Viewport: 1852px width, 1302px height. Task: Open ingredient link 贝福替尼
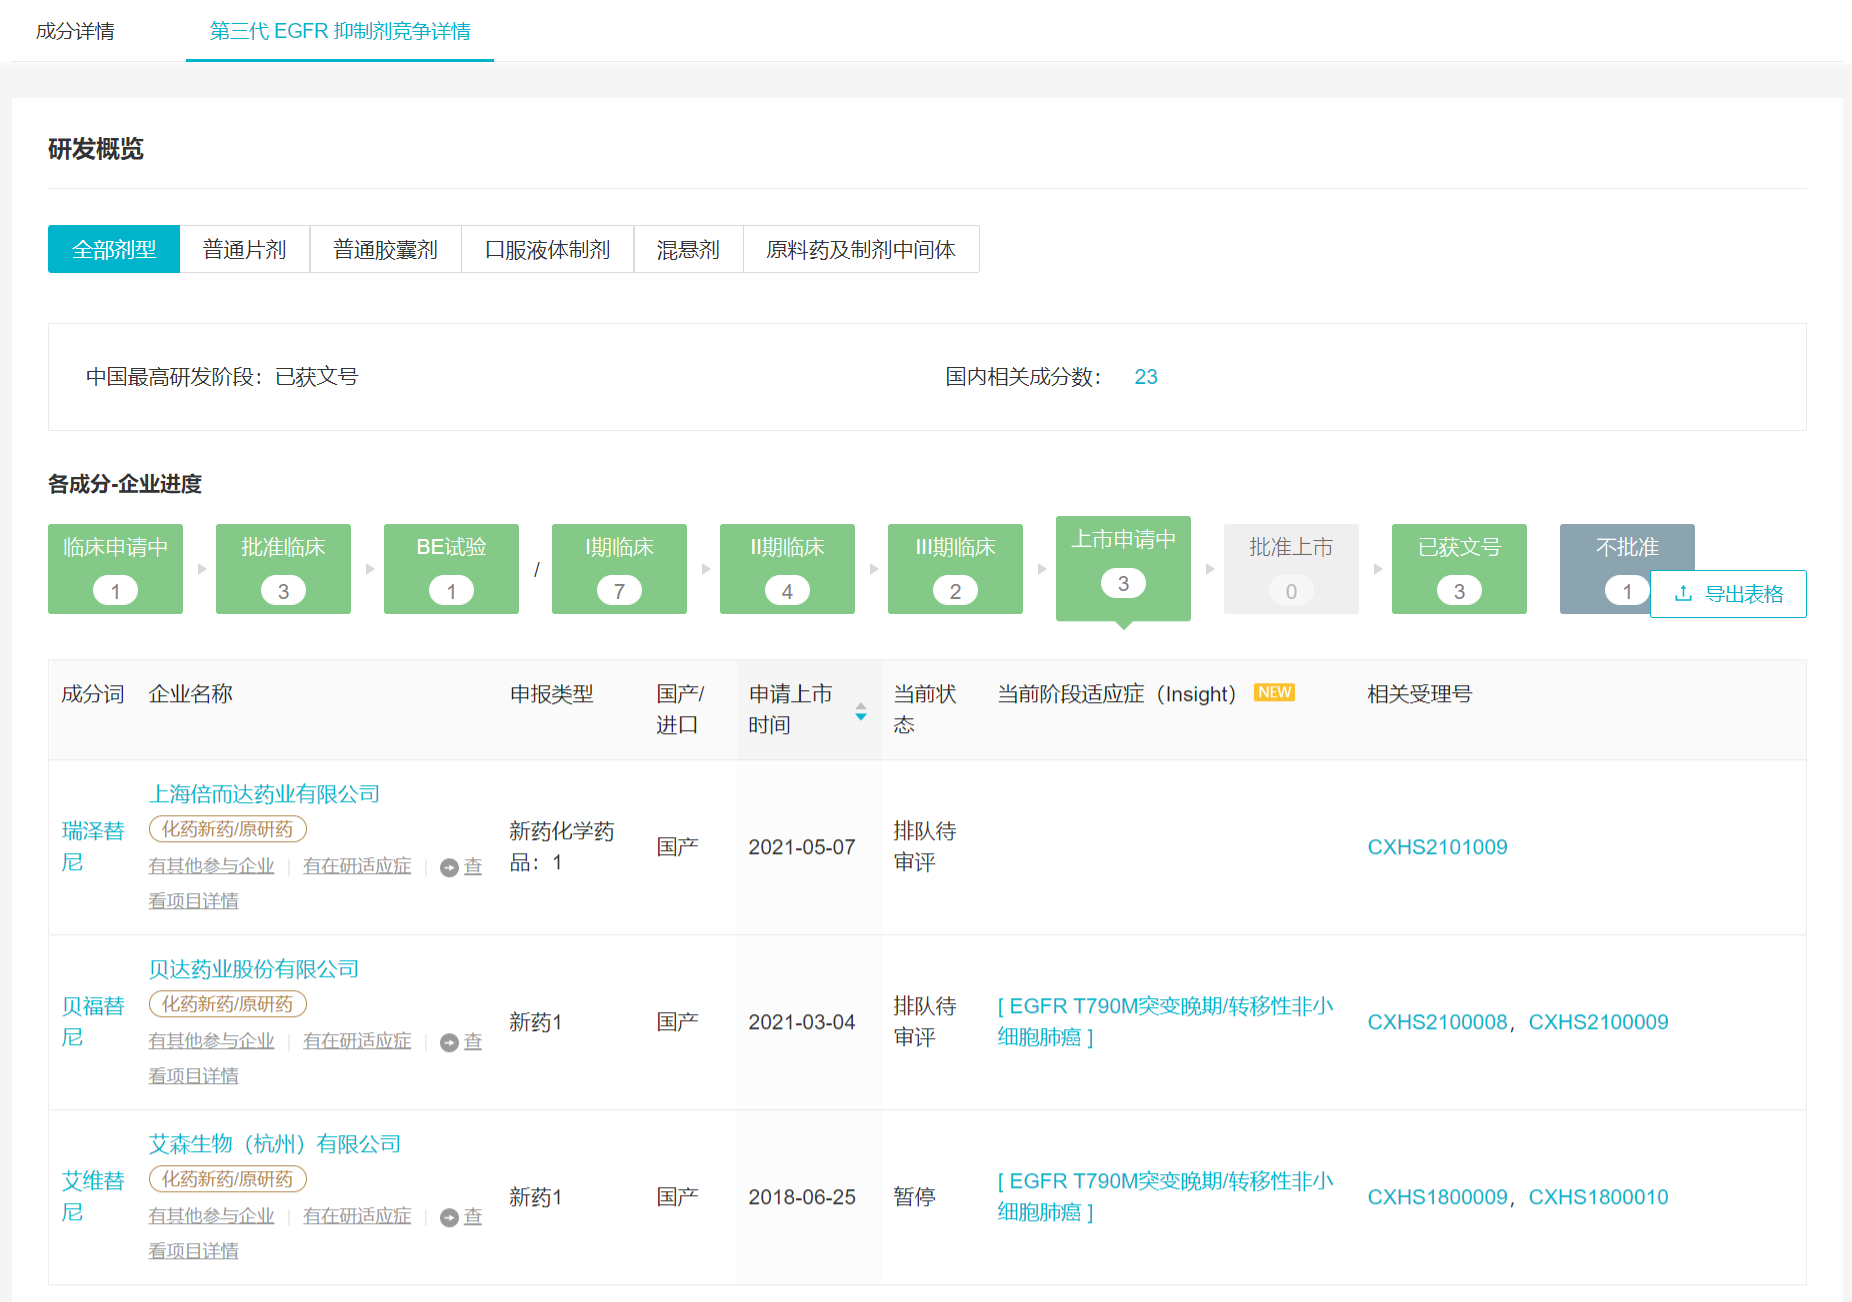(x=93, y=1022)
